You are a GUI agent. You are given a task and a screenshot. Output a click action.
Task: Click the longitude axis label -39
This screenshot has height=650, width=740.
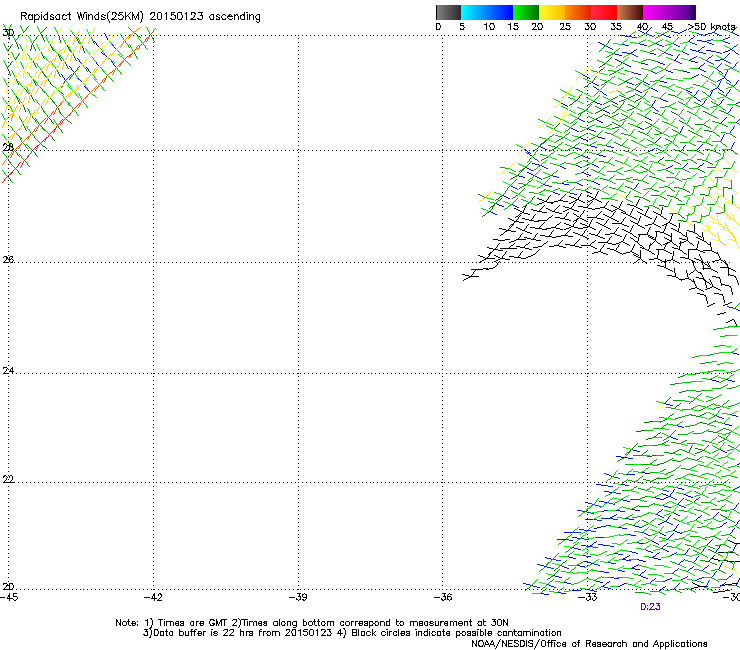tap(298, 597)
